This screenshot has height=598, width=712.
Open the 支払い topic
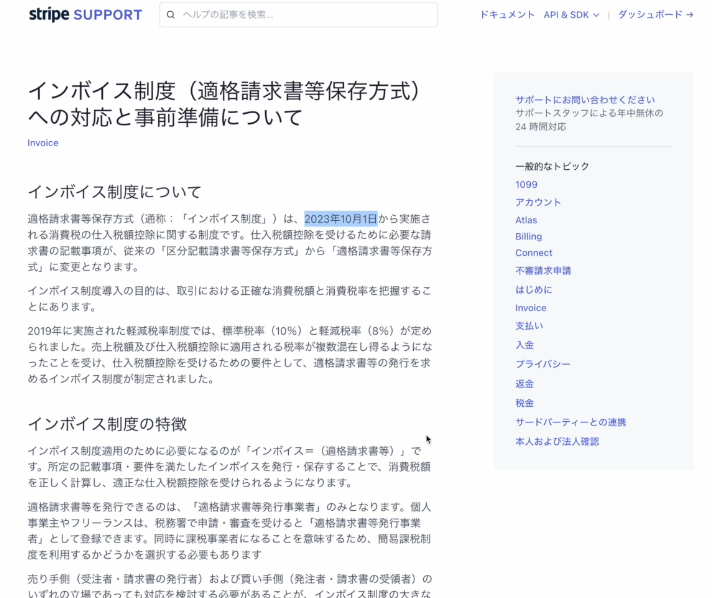529,326
